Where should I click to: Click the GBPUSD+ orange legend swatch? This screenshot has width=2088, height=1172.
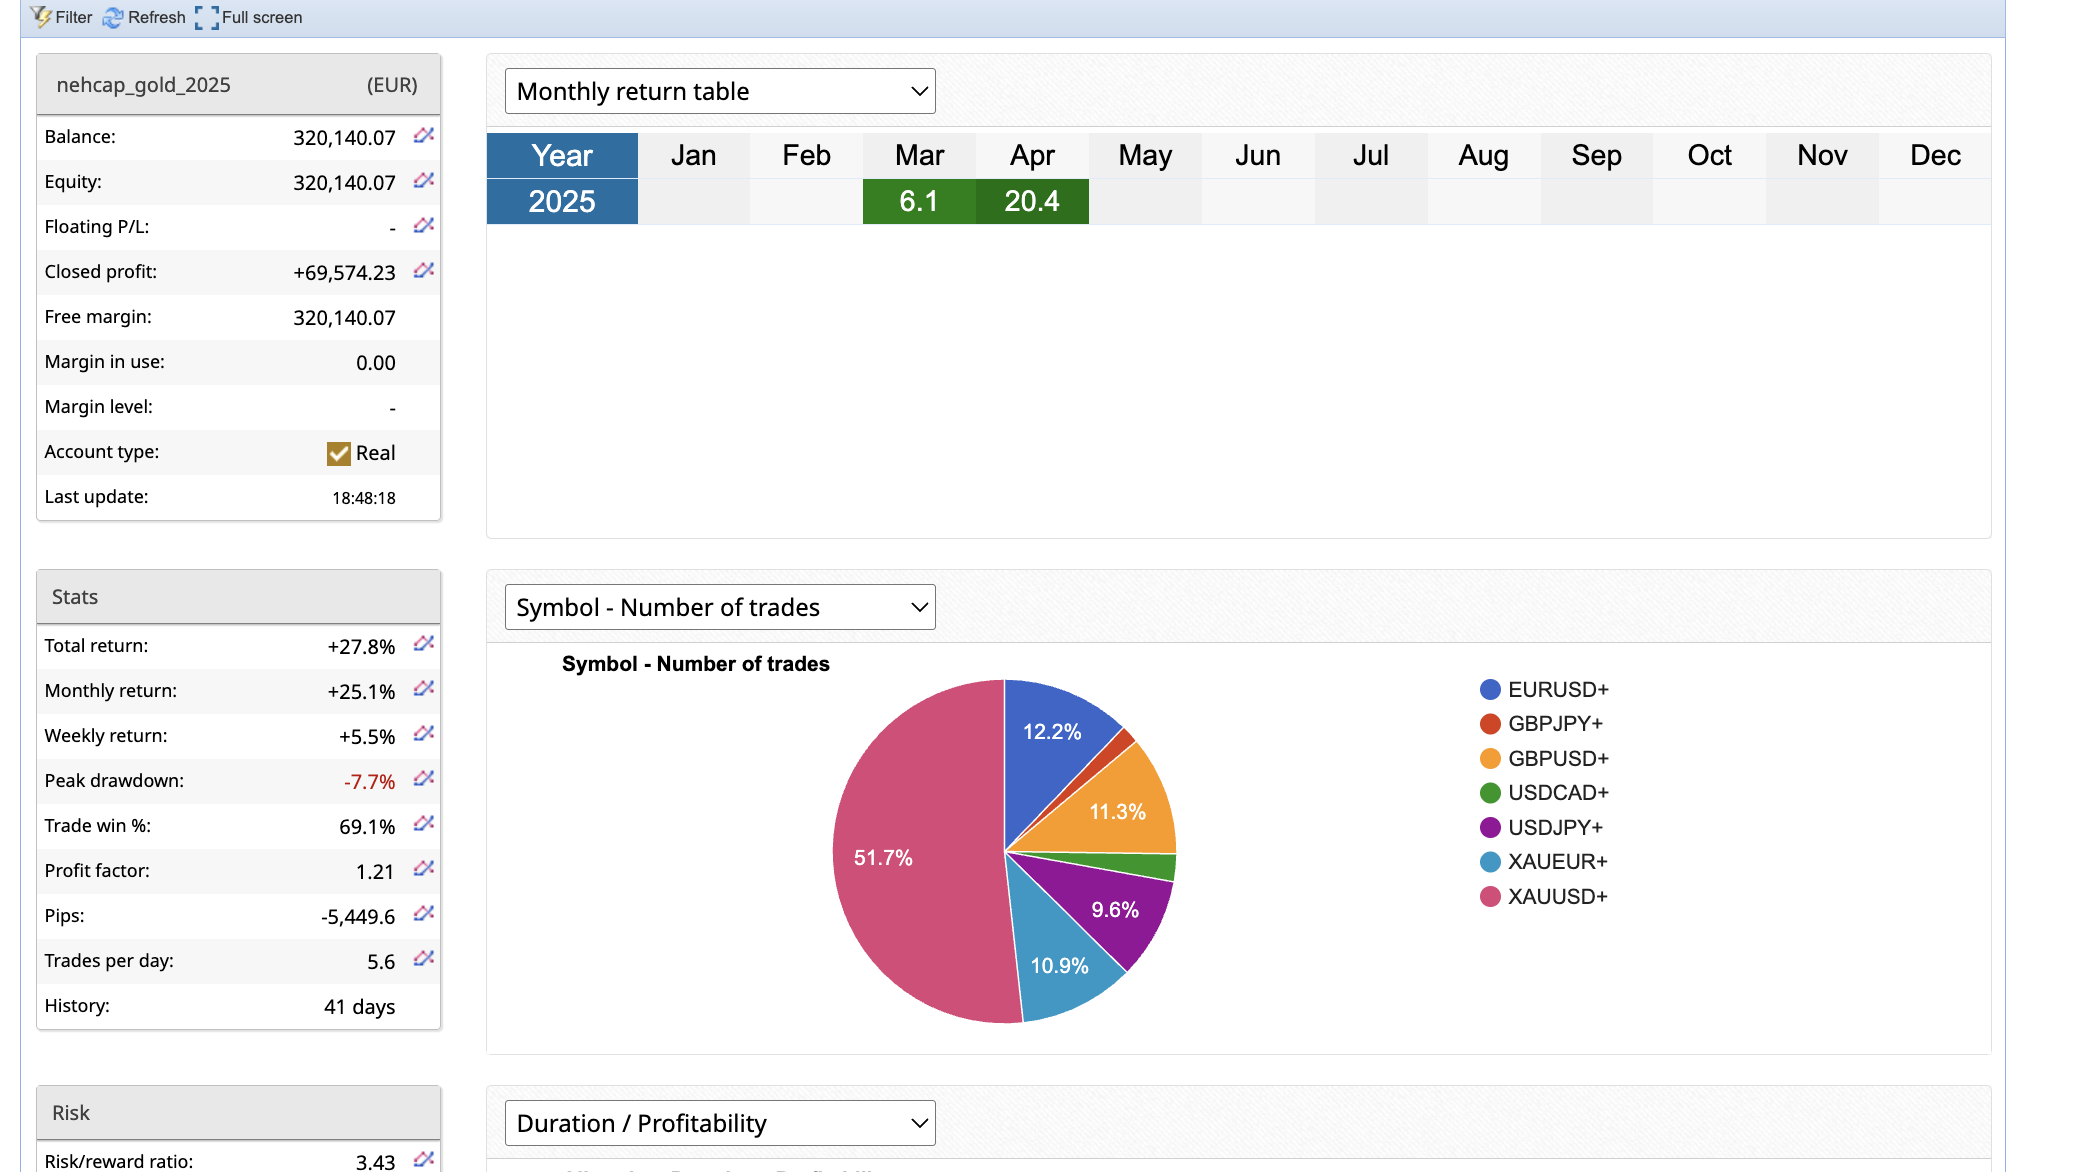1490,758
